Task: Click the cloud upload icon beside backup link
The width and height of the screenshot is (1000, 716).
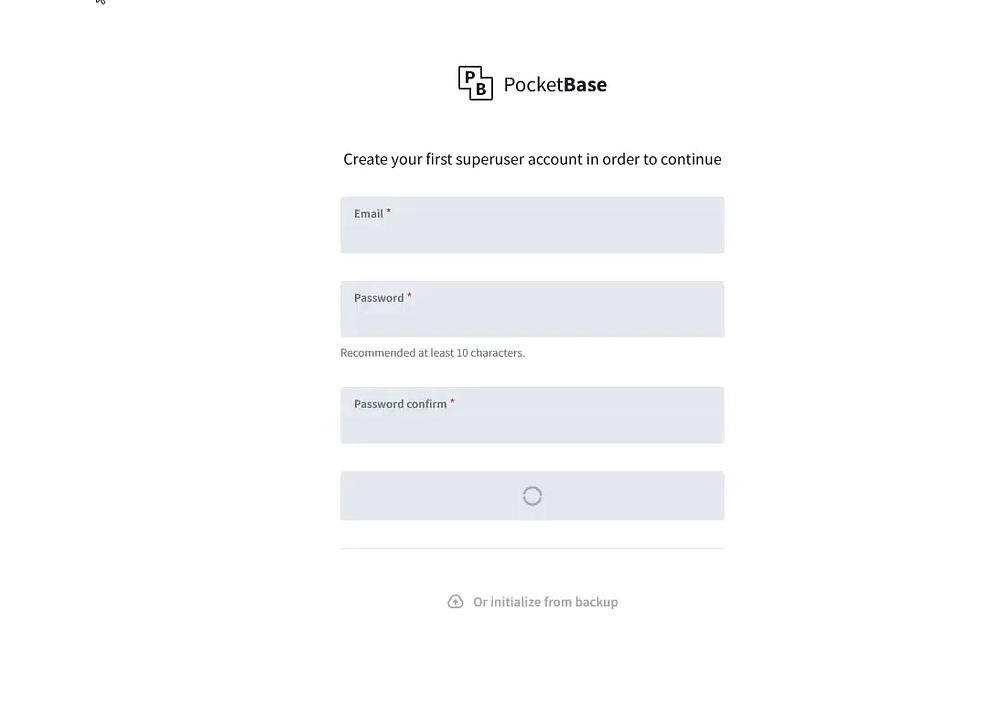Action: pos(456,601)
